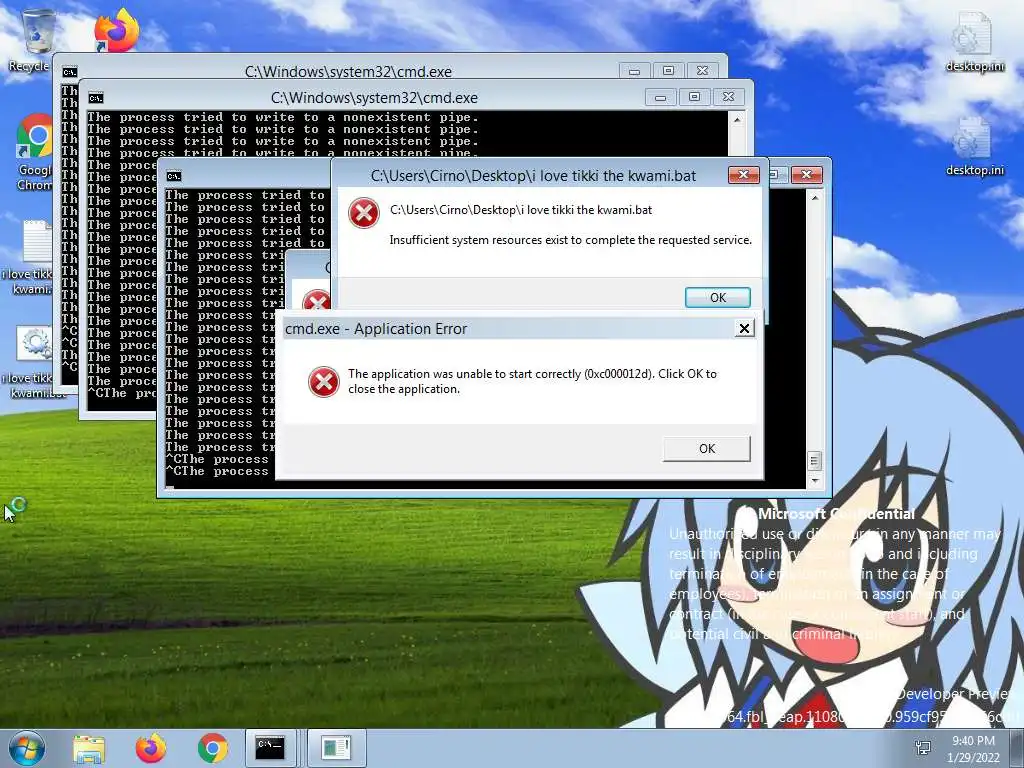The height and width of the screenshot is (768, 1024).
Task: Click the scrollbar thumb in the front cmd window
Action: (814, 460)
